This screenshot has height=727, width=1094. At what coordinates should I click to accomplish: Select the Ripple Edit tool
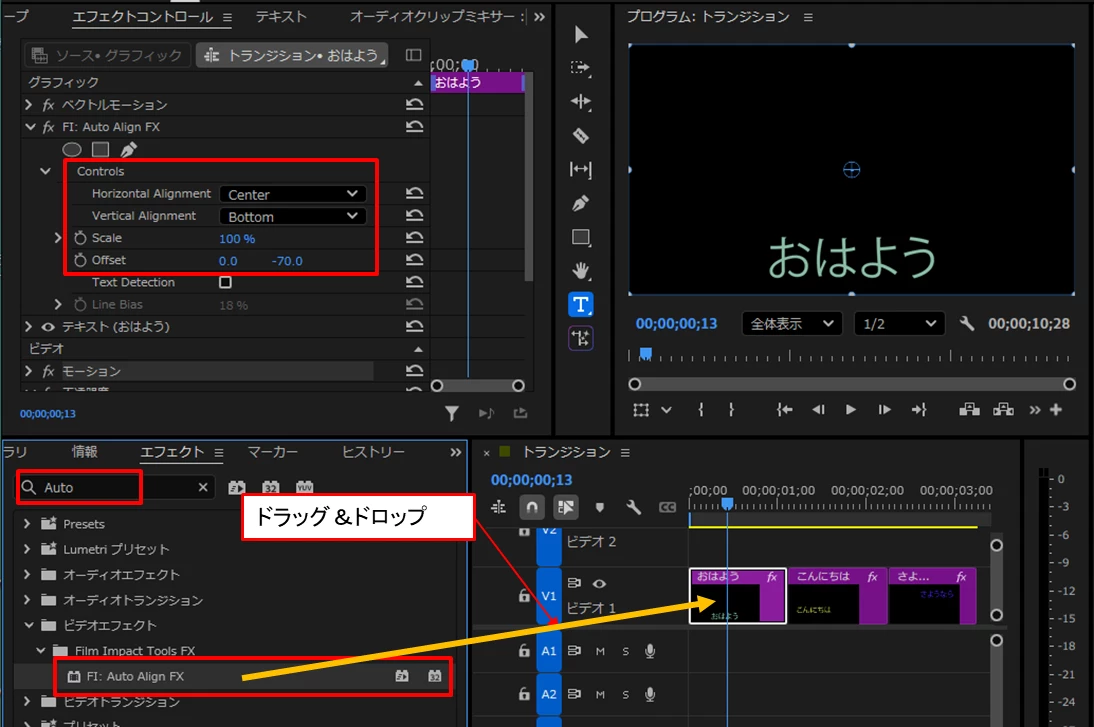(x=580, y=102)
